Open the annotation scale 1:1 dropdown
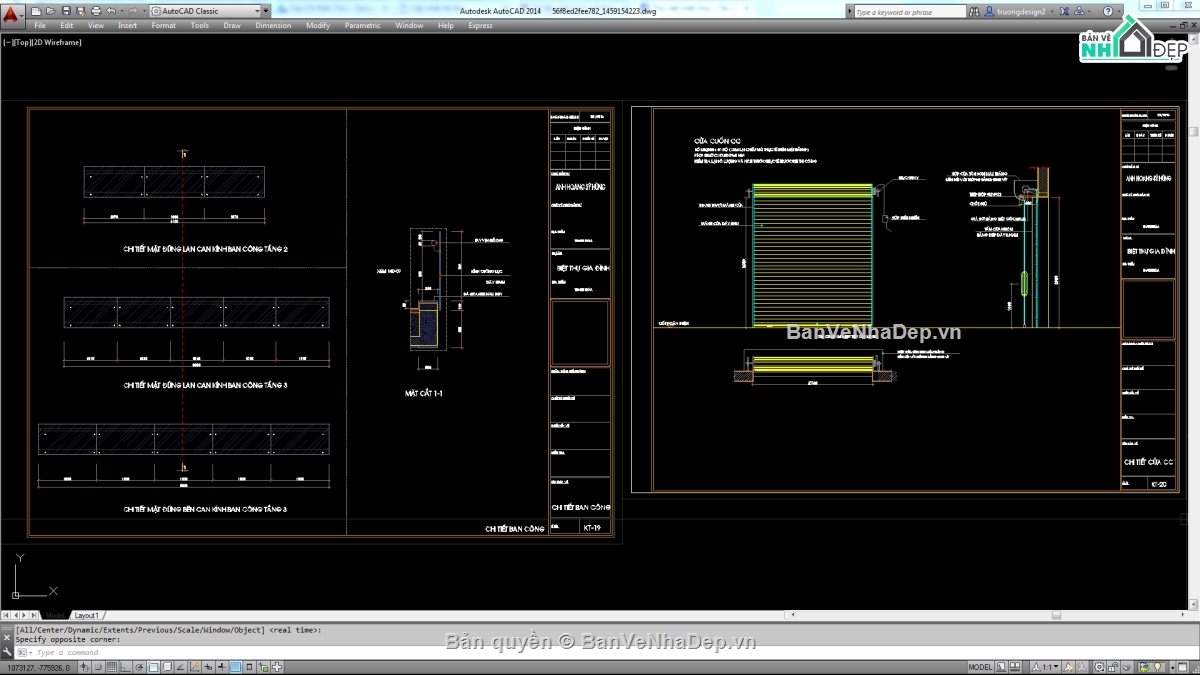Image resolution: width=1200 pixels, height=675 pixels. pos(1049,667)
